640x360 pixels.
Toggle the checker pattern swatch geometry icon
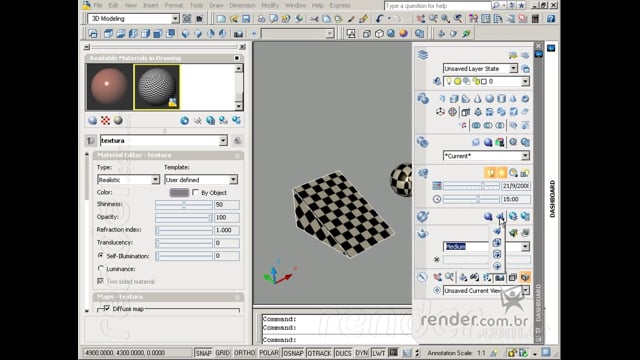click(105, 120)
